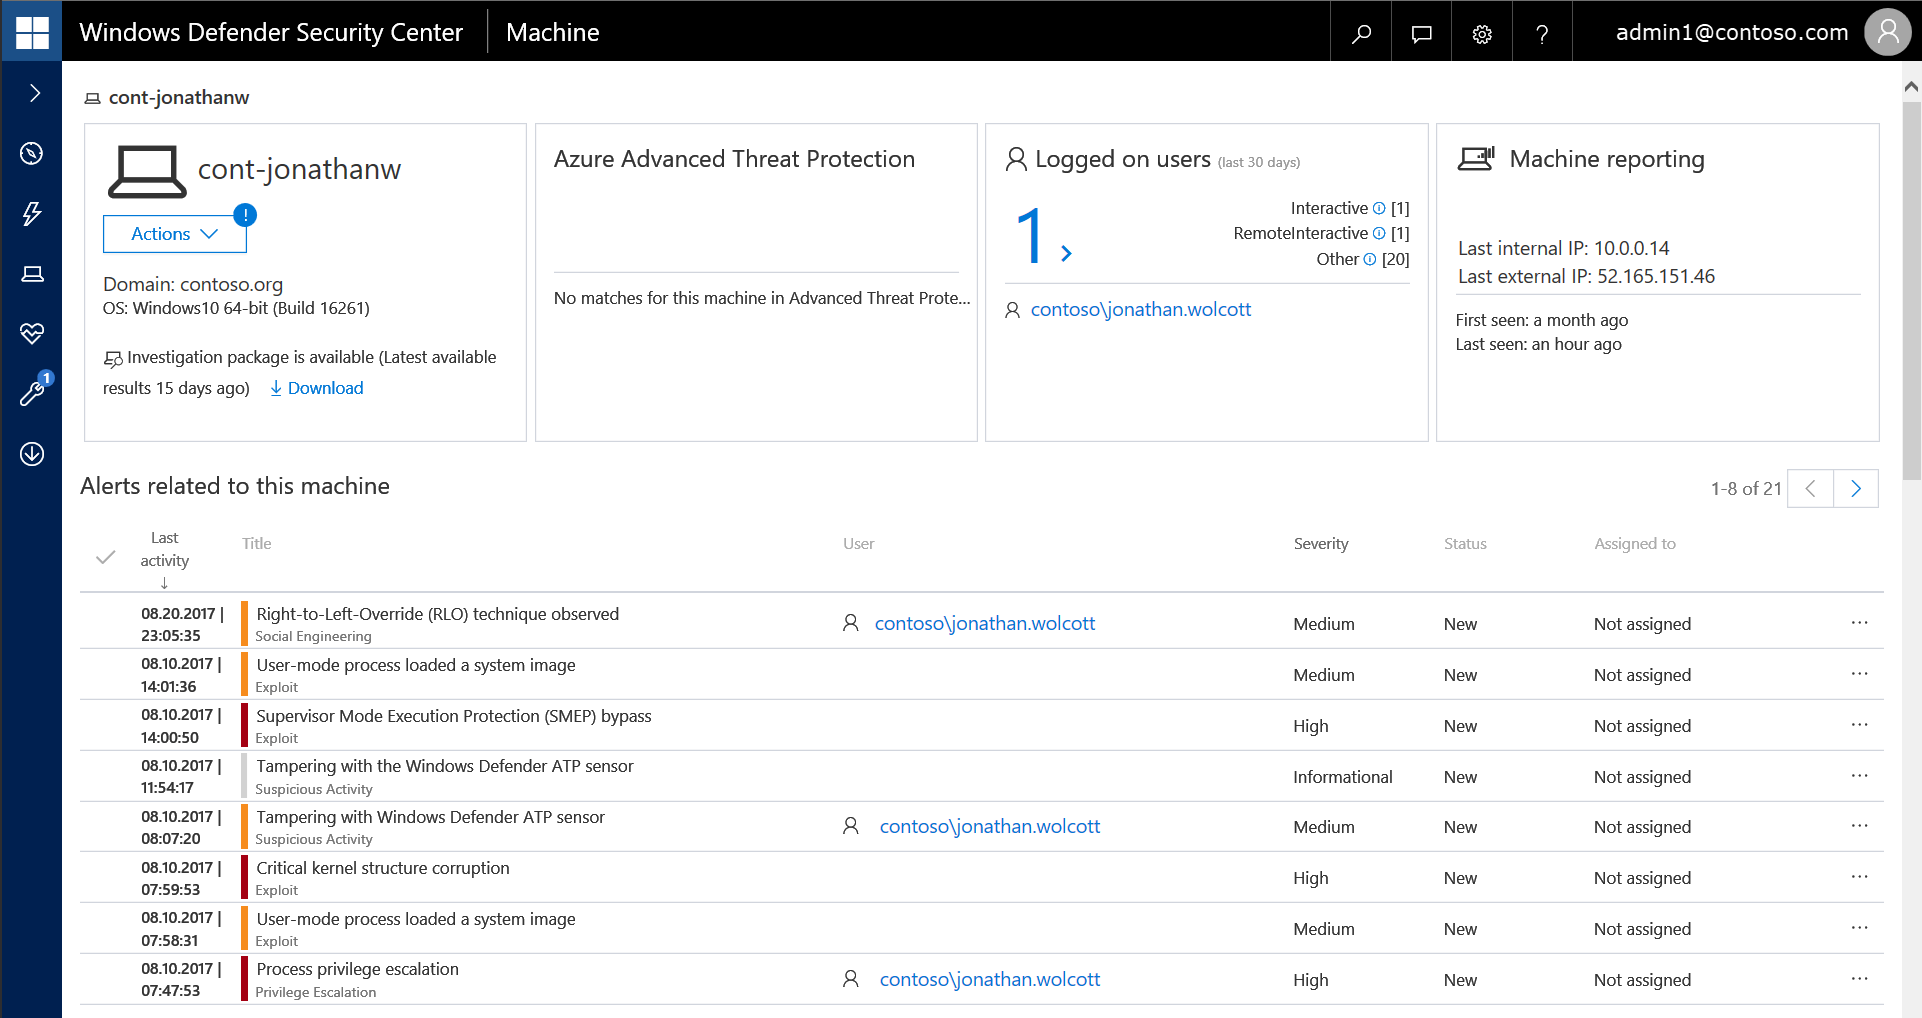The image size is (1922, 1018).
Task: Click the download circle icon in sidebar
Action: point(32,454)
